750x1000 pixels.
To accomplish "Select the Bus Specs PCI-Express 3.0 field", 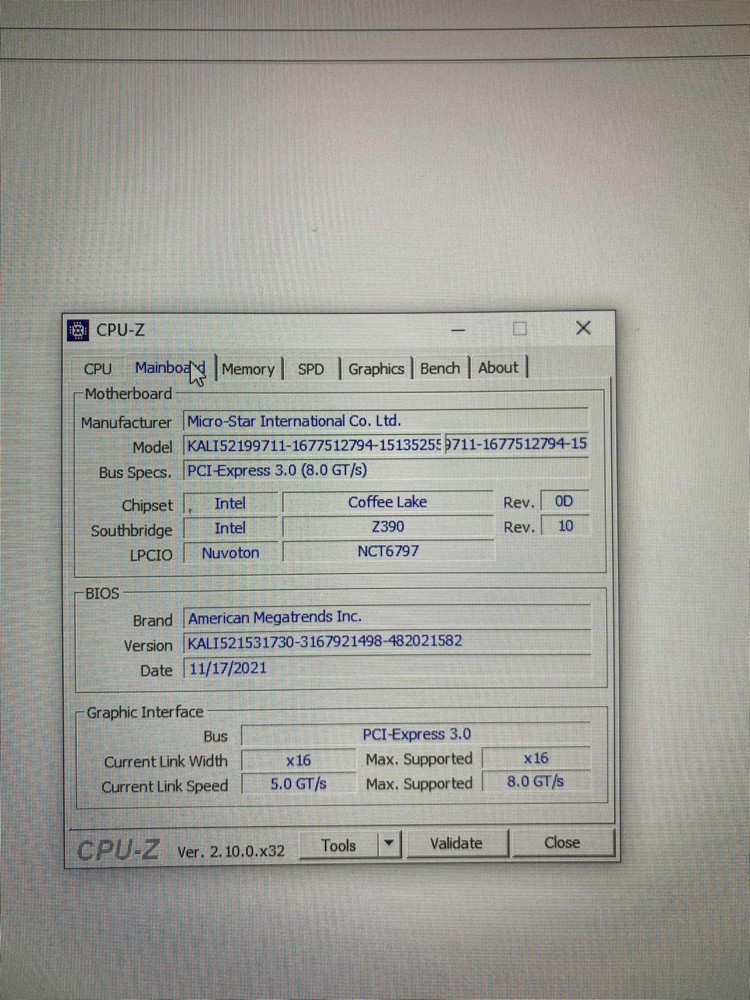I will [x=385, y=470].
